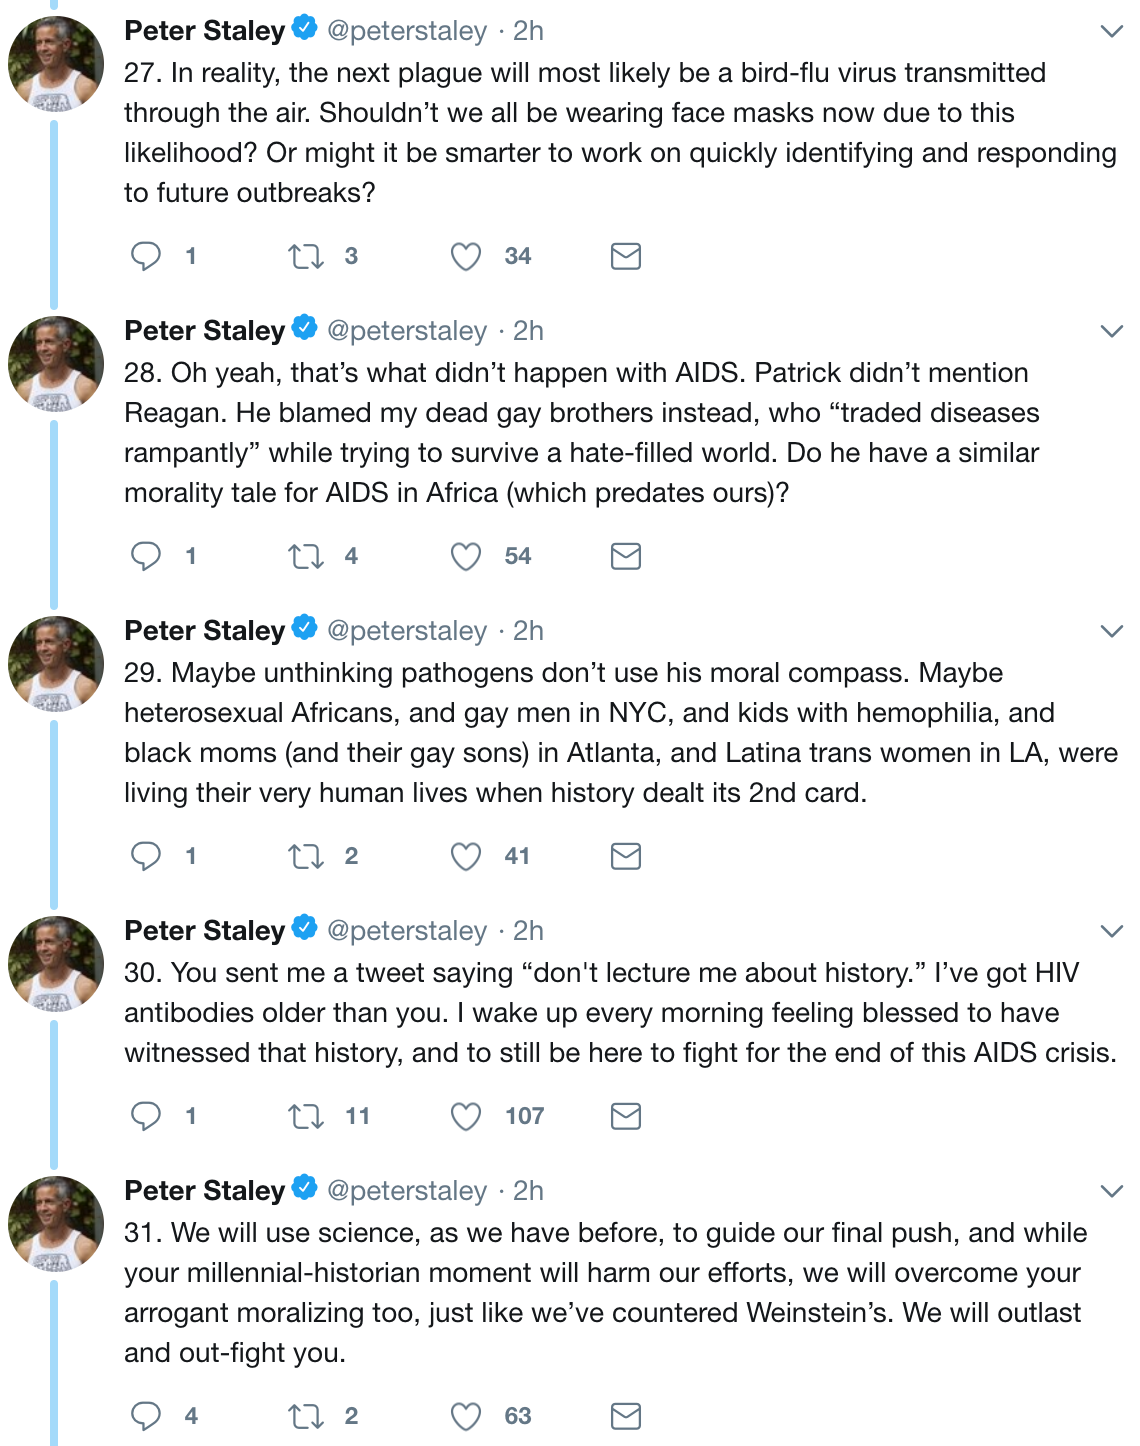Retweet tweet 30 with 11 retweets
The height and width of the screenshot is (1446, 1140).
[x=305, y=1116]
